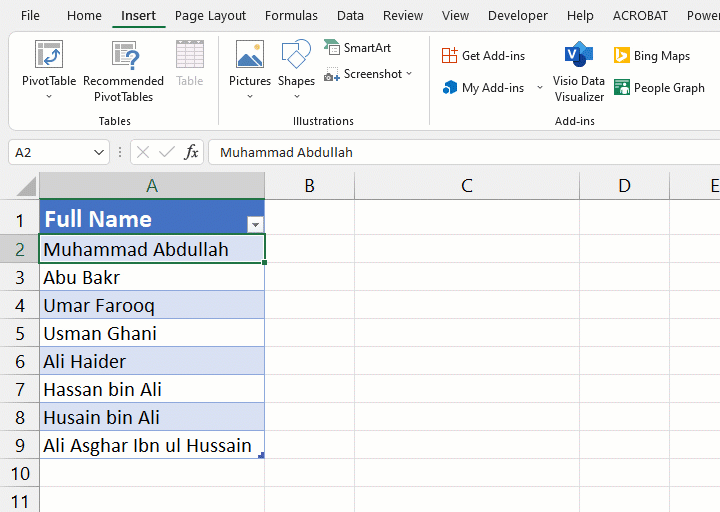The width and height of the screenshot is (720, 512).
Task: Expand the Screenshot dropdown arrow
Action: pyautogui.click(x=409, y=73)
